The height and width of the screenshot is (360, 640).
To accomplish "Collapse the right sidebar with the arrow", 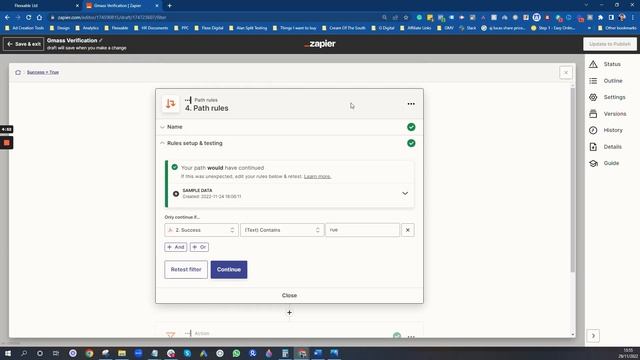I will coord(593,336).
